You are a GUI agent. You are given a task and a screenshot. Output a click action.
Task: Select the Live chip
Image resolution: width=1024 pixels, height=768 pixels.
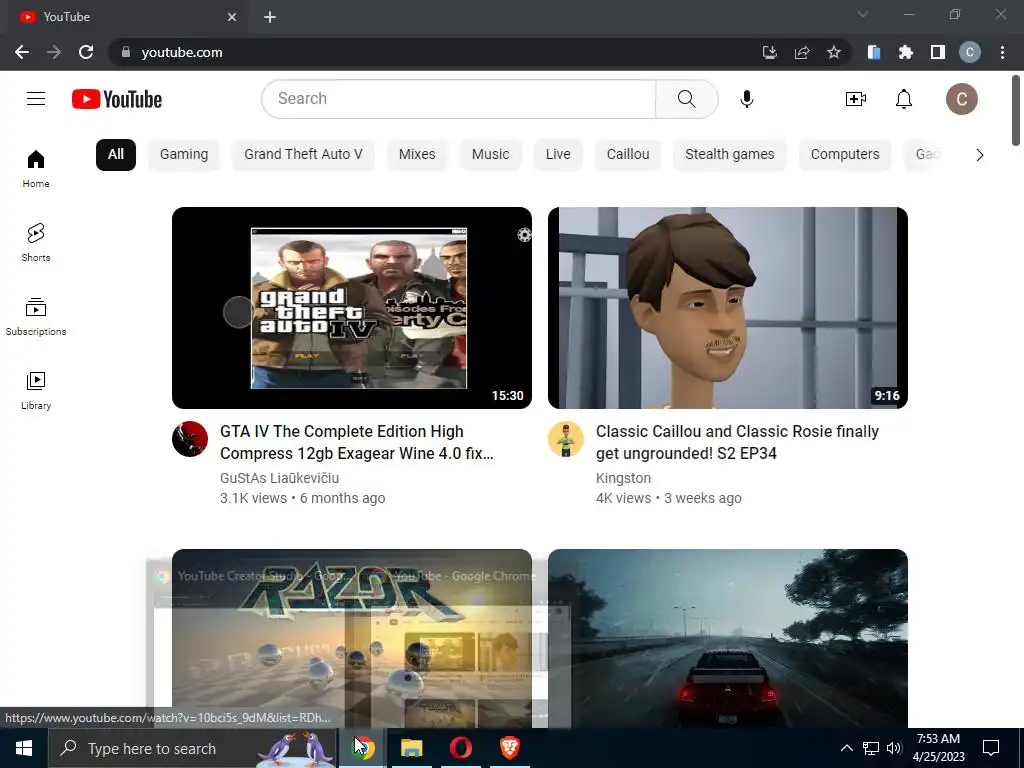[558, 155]
